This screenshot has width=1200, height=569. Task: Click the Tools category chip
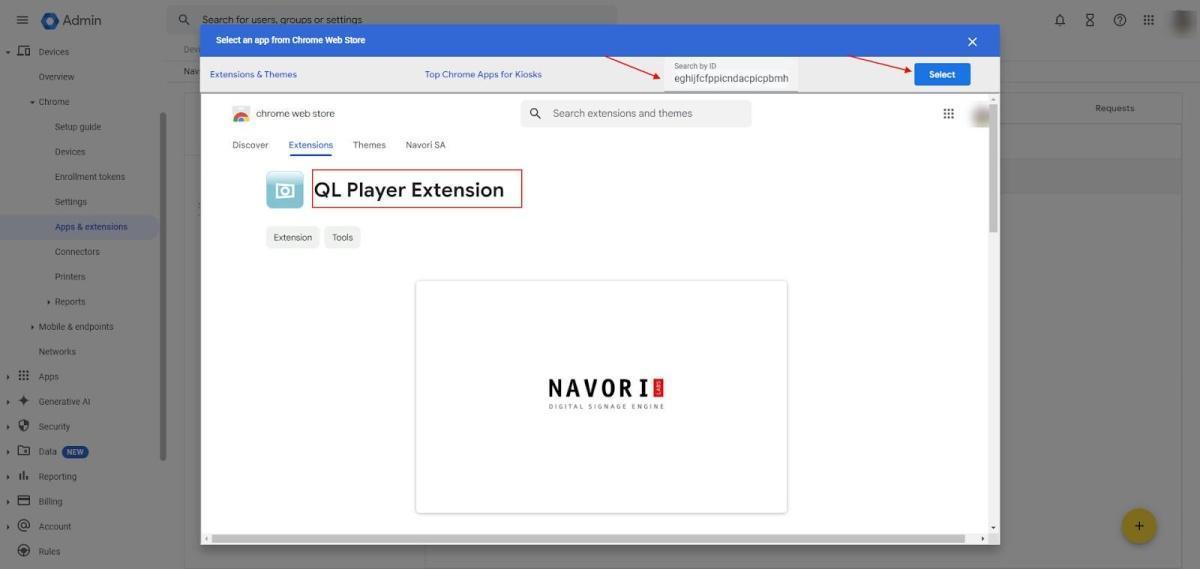pos(343,238)
